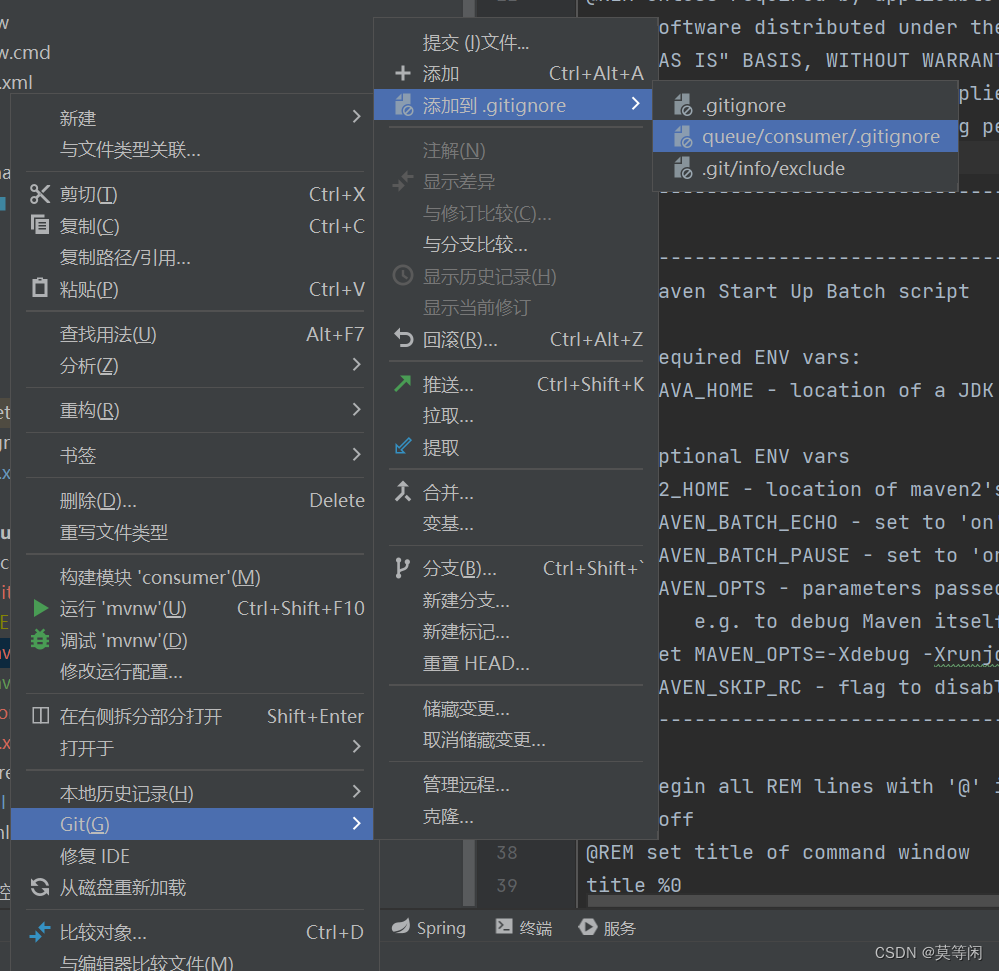999x971 pixels.
Task: Click the Paste clipboard icon
Action: pyautogui.click(x=40, y=290)
